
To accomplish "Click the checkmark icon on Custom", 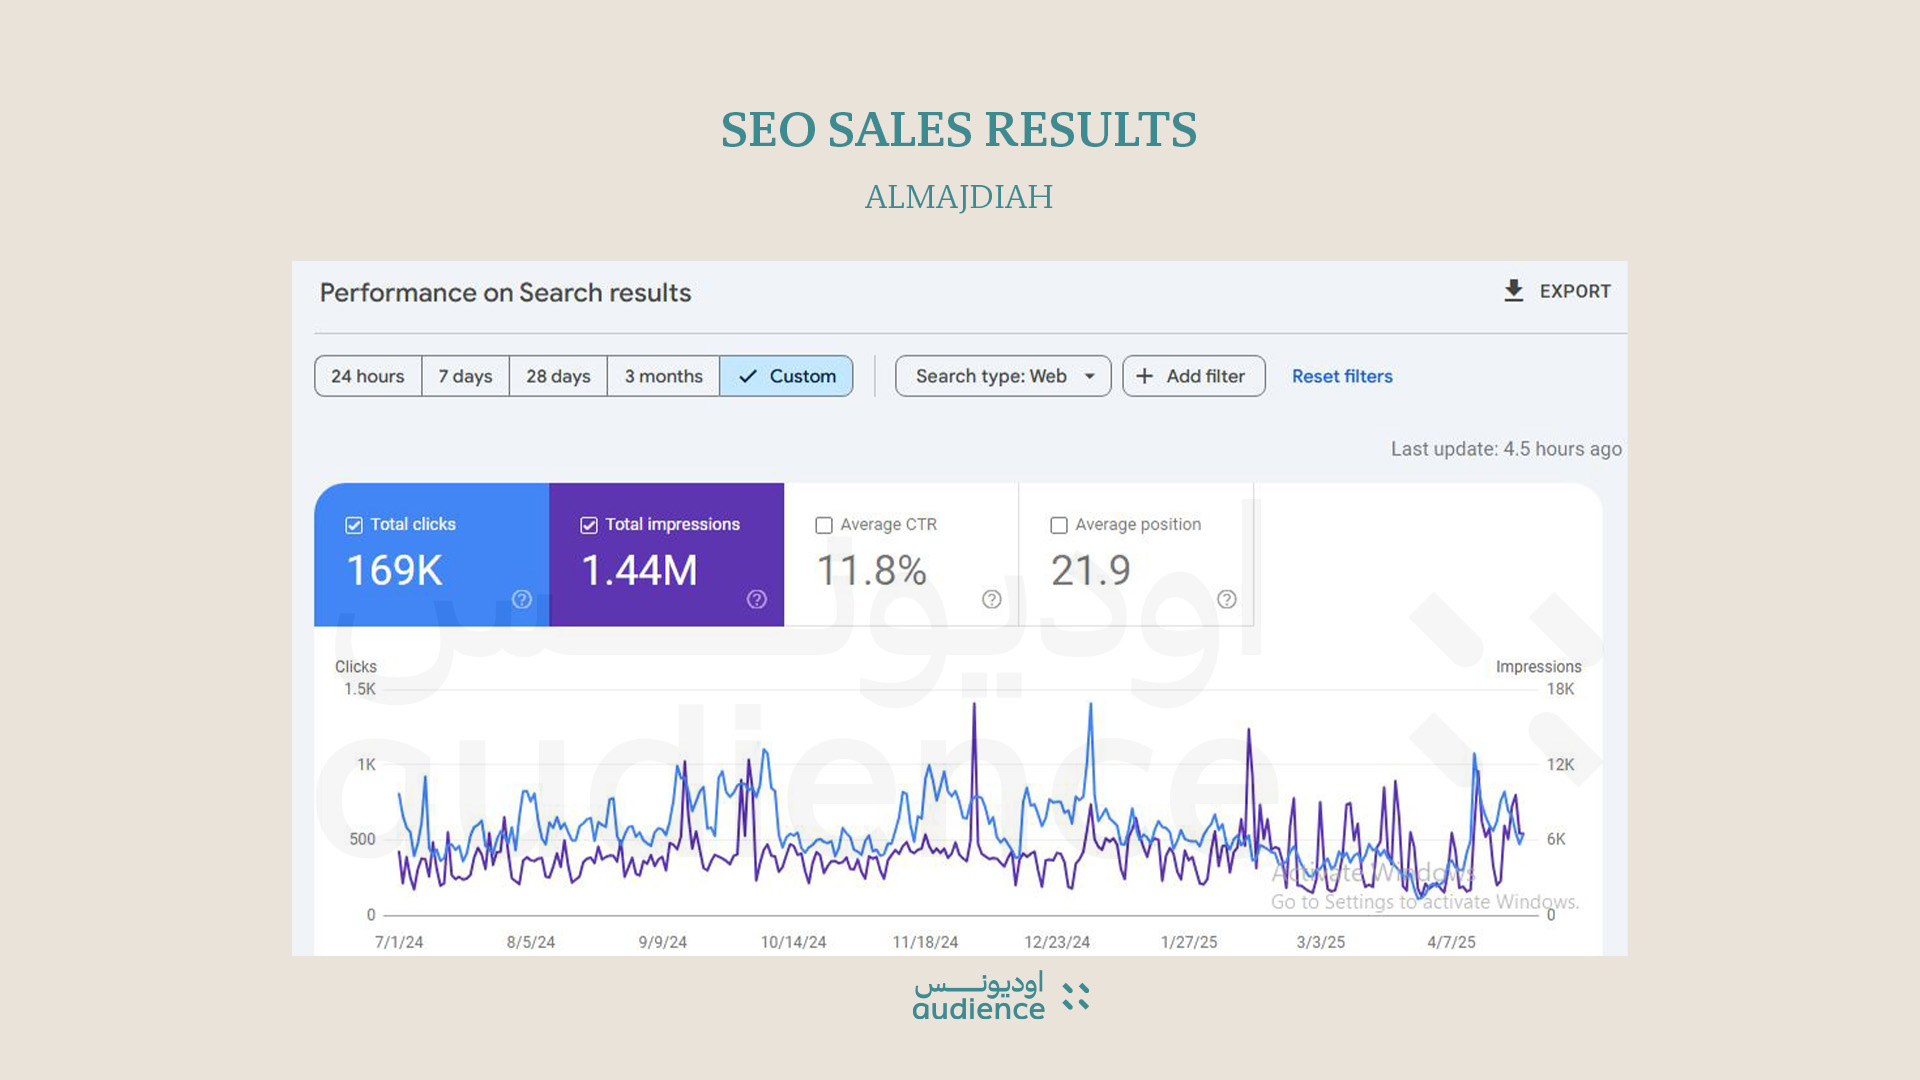I will 747,376.
